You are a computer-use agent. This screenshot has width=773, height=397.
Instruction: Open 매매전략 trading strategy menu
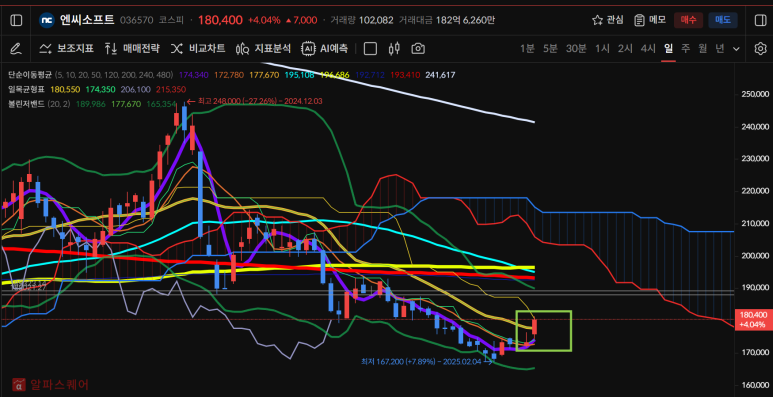click(x=132, y=48)
